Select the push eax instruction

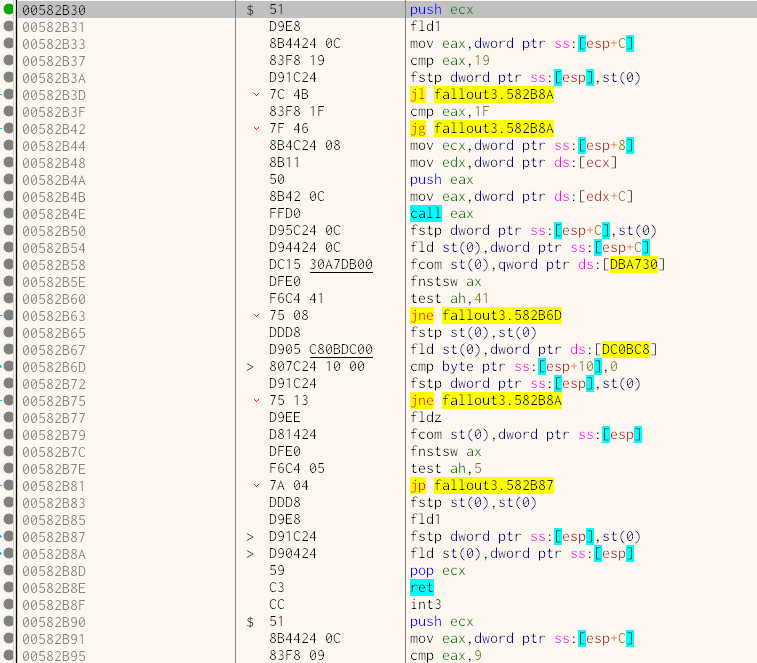click(441, 180)
